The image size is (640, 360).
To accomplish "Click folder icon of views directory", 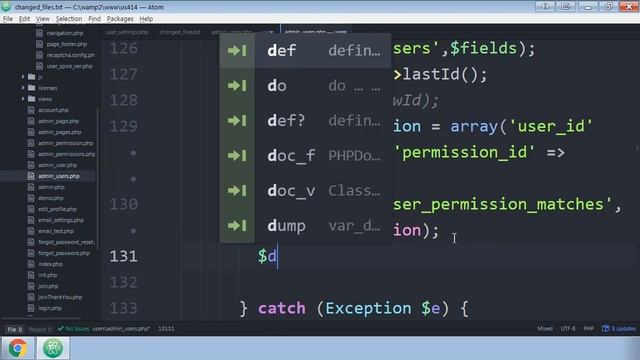I will (x=31, y=99).
